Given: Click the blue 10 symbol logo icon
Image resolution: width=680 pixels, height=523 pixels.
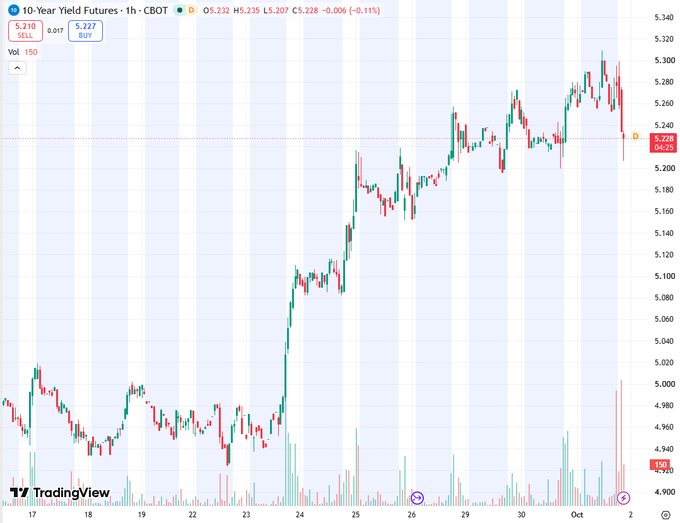Looking at the screenshot, I should [x=13, y=10].
